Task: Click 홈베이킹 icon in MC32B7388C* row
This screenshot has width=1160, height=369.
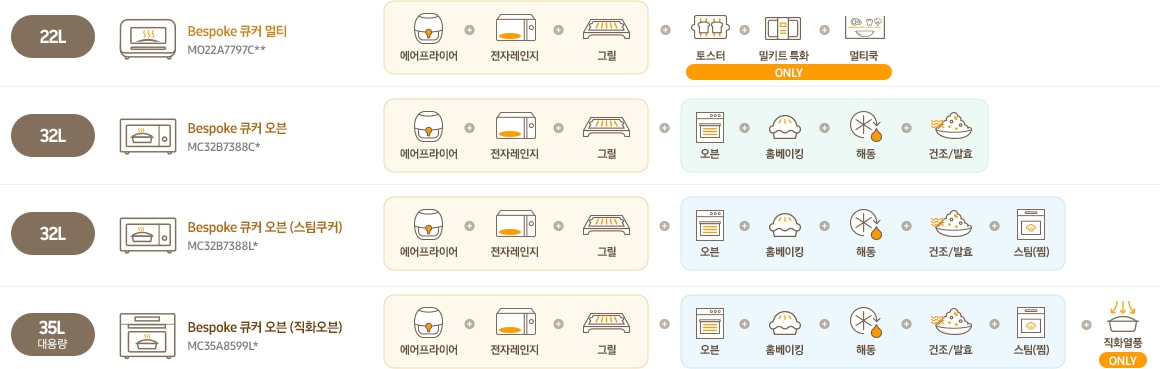Action: coord(785,127)
